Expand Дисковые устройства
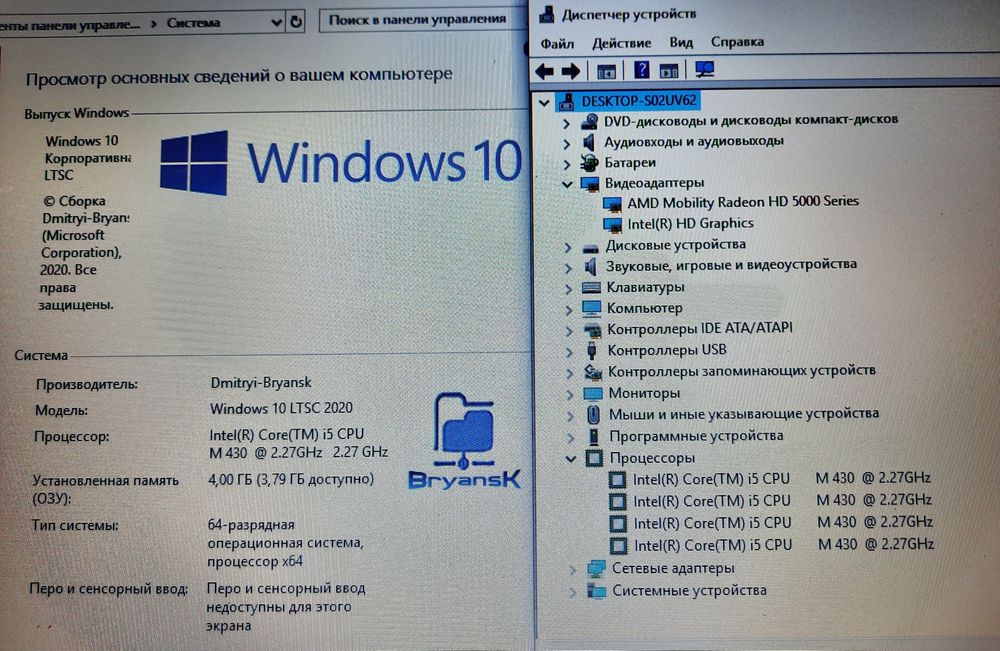Viewport: 1000px width, 651px height. [x=568, y=247]
